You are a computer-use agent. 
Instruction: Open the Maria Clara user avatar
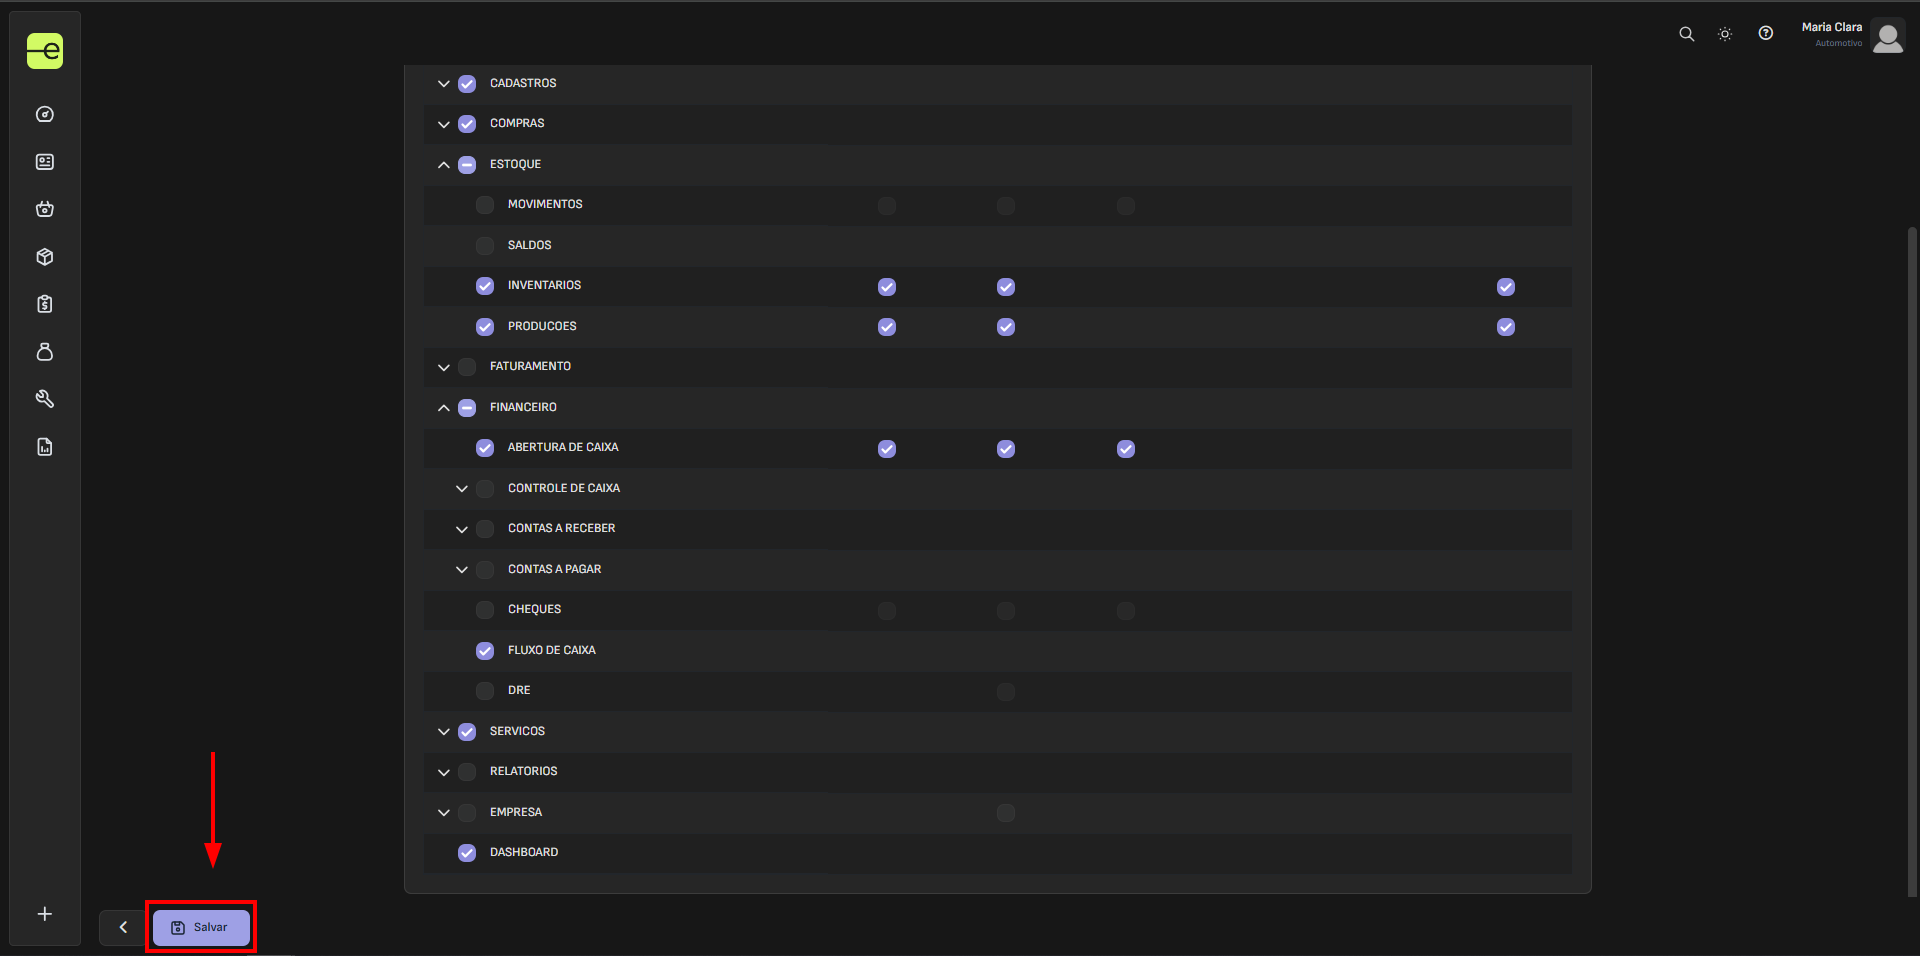click(x=1888, y=37)
